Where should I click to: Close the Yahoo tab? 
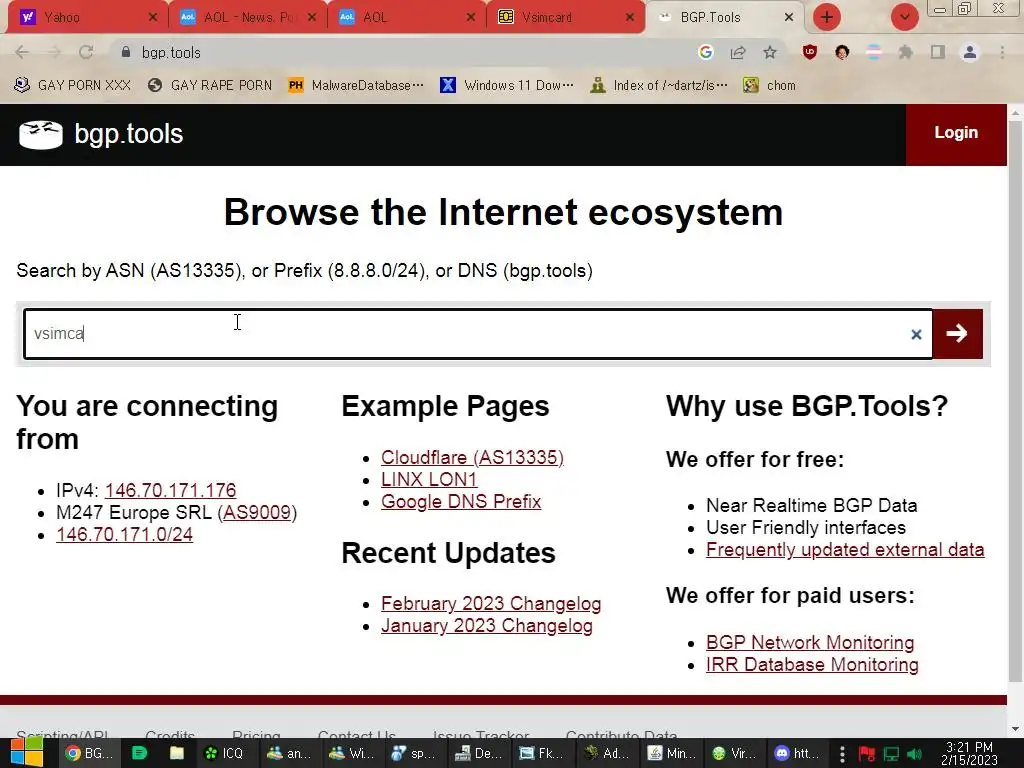click(x=153, y=18)
